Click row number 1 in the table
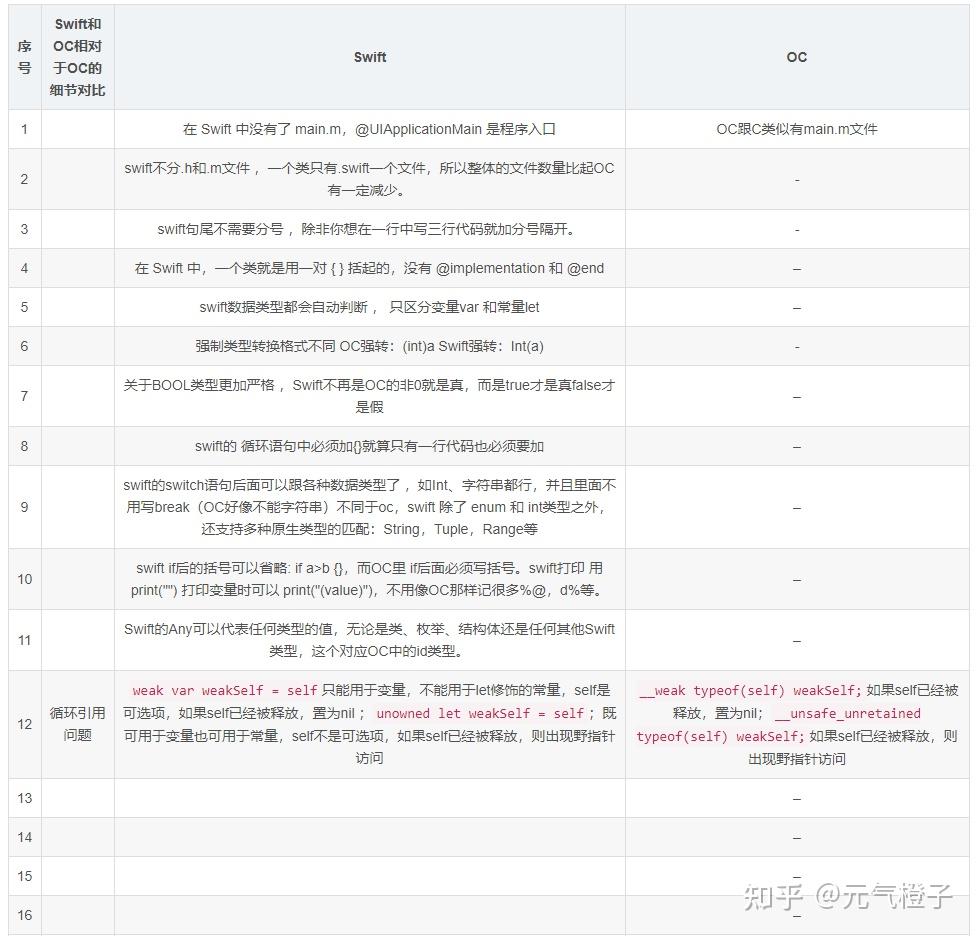The width and height of the screenshot is (978, 936). 23,129
